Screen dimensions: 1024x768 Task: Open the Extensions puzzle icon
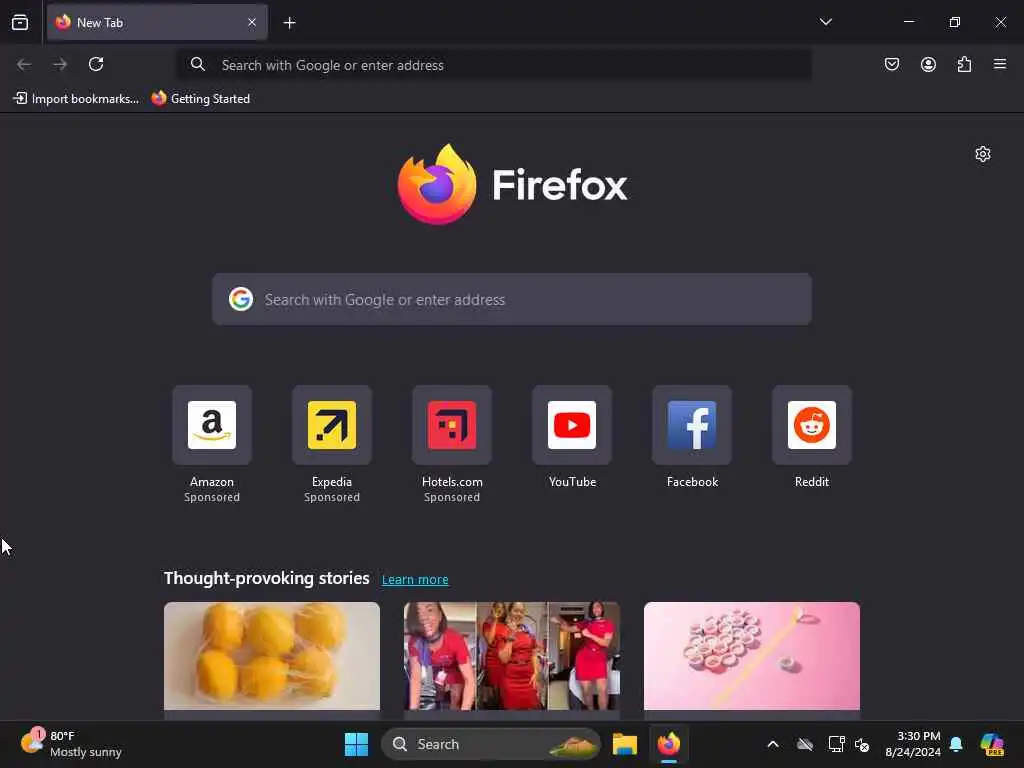click(x=964, y=64)
